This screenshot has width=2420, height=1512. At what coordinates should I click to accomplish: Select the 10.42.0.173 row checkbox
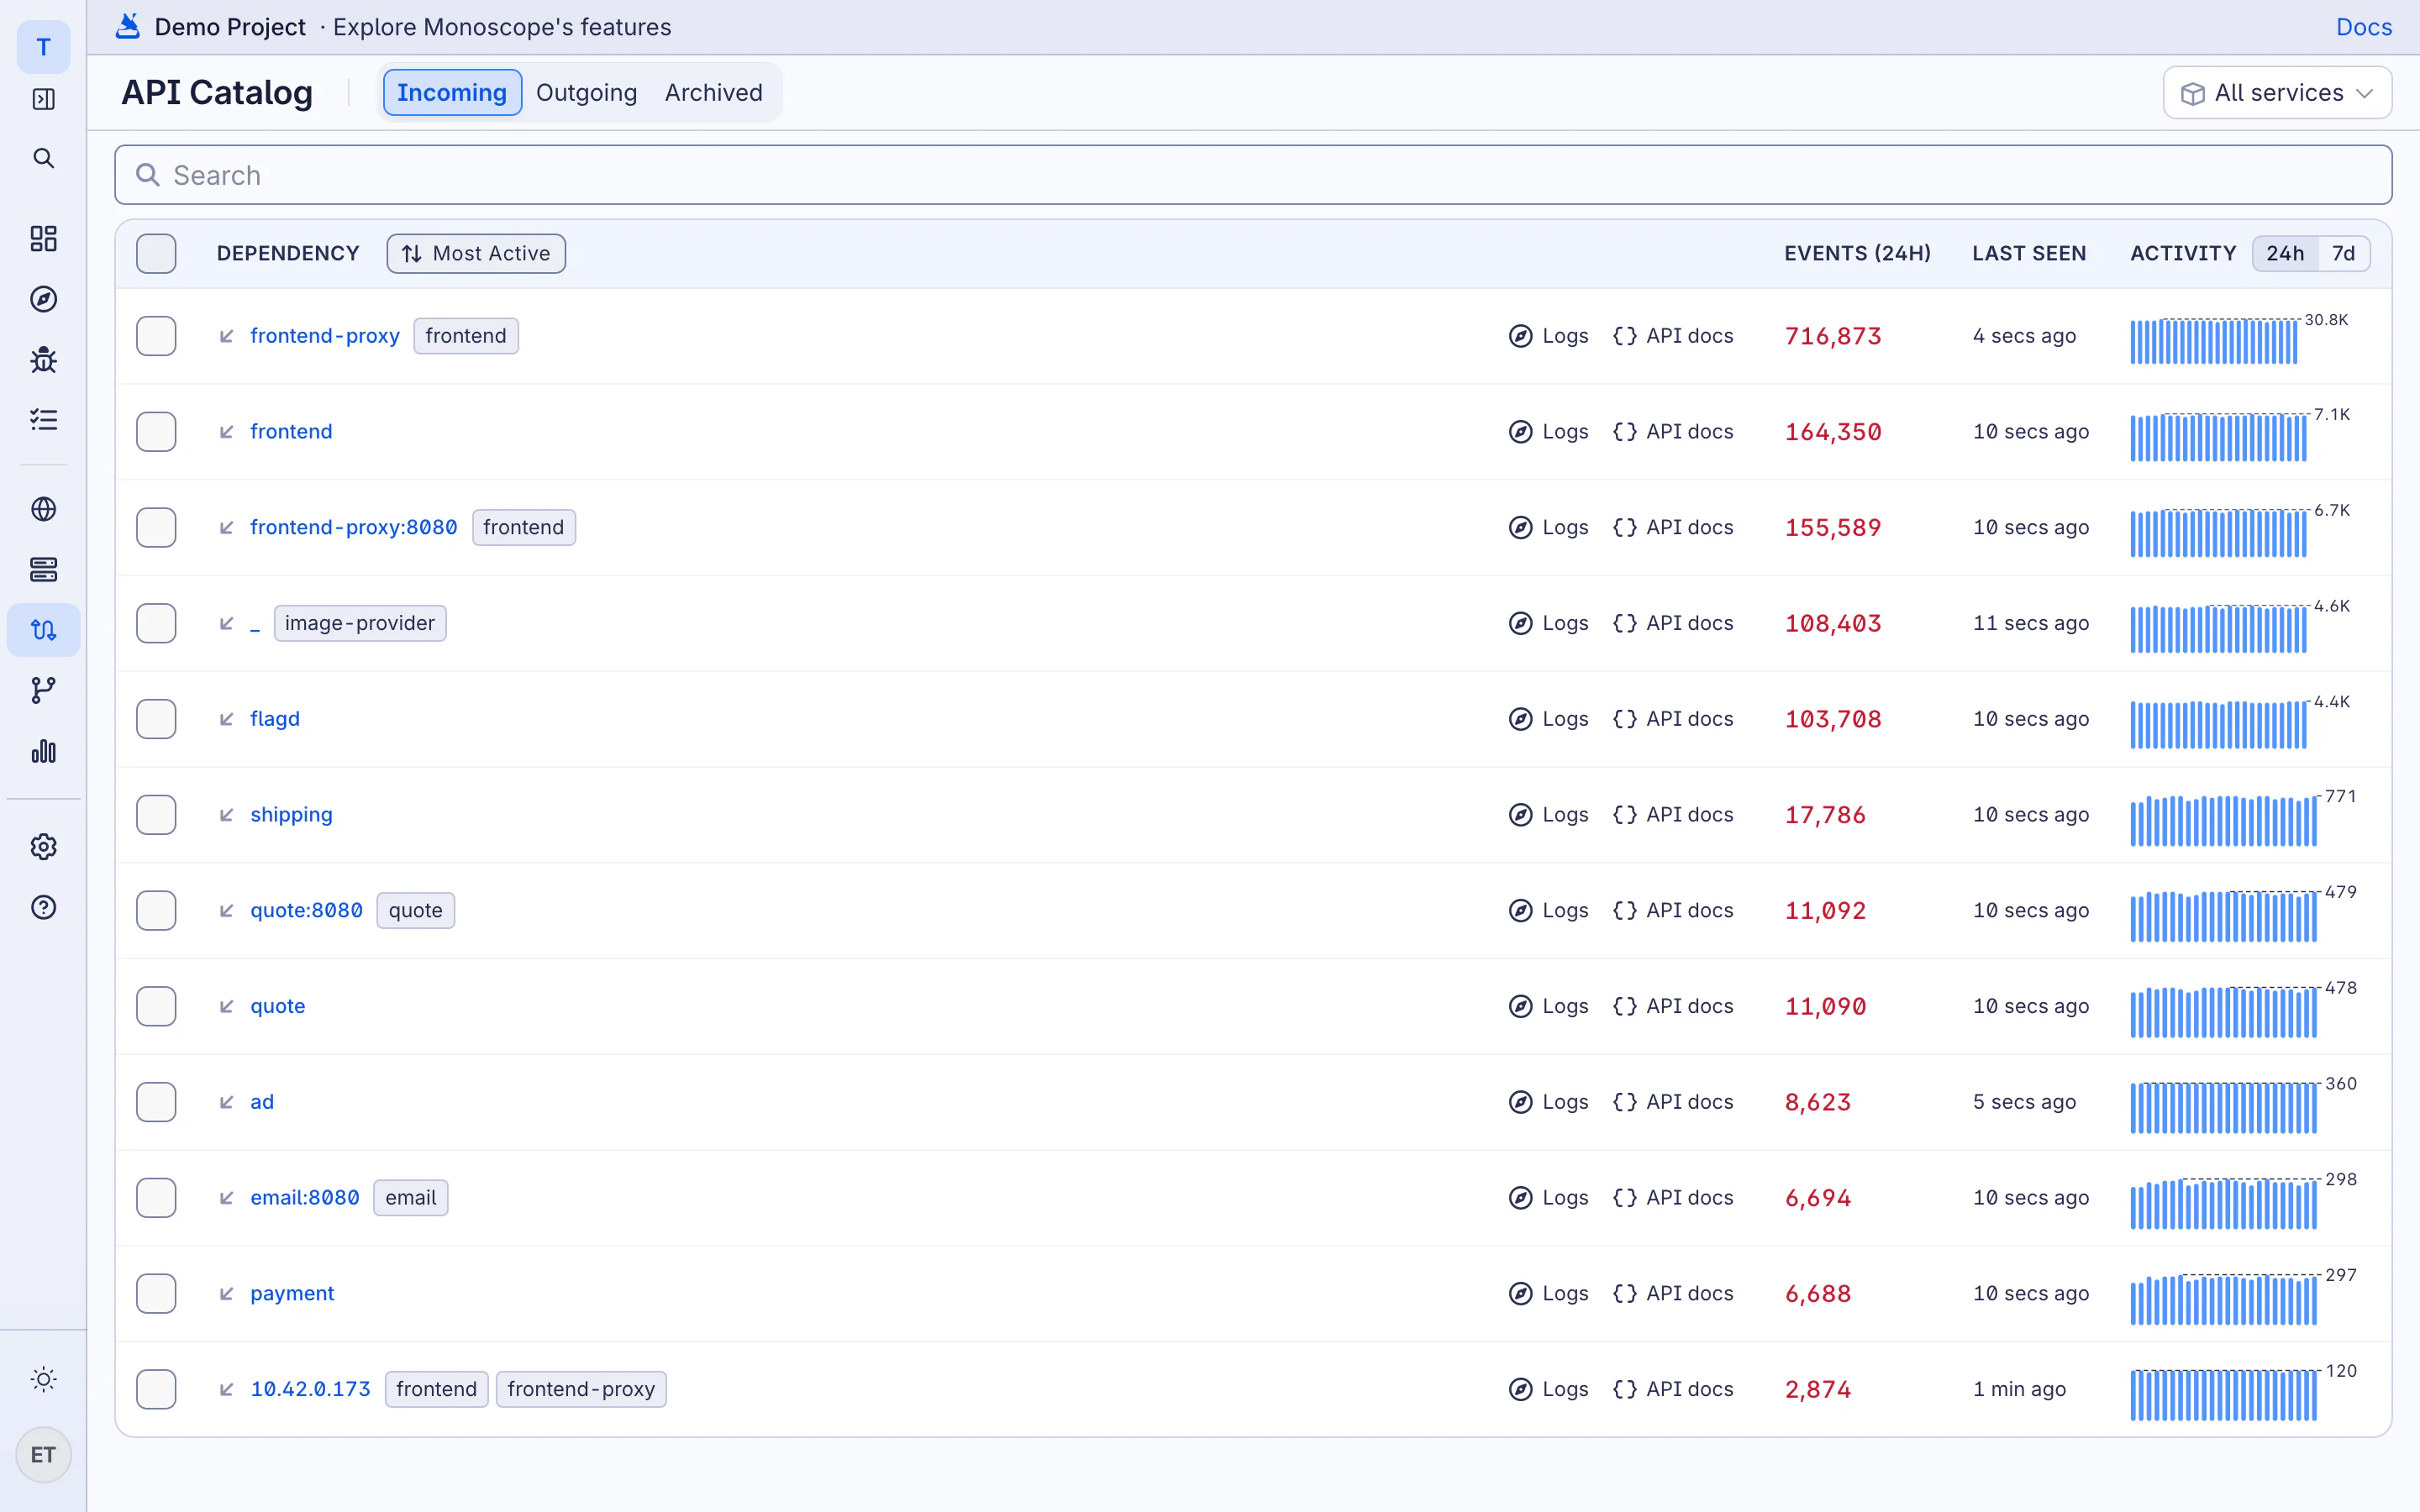(156, 1389)
